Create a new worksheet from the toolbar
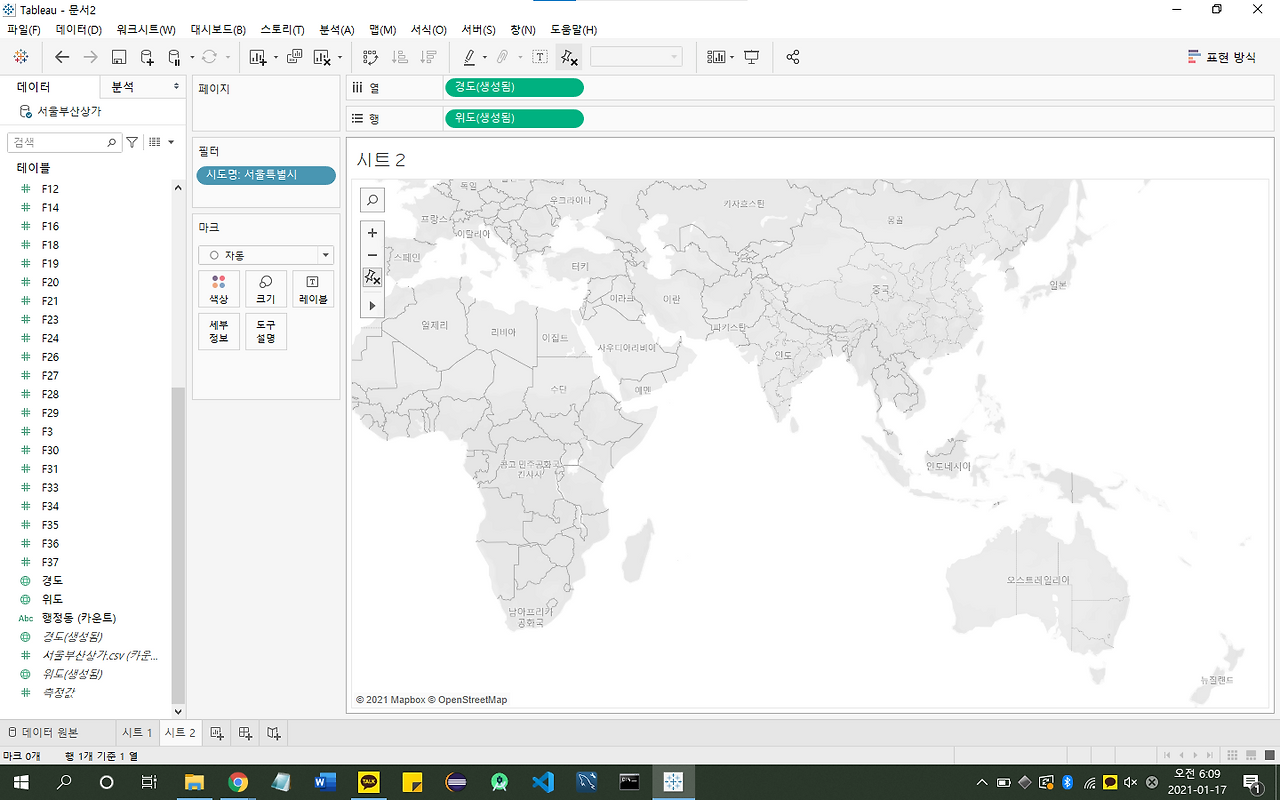The height and width of the screenshot is (800, 1280). (x=257, y=57)
